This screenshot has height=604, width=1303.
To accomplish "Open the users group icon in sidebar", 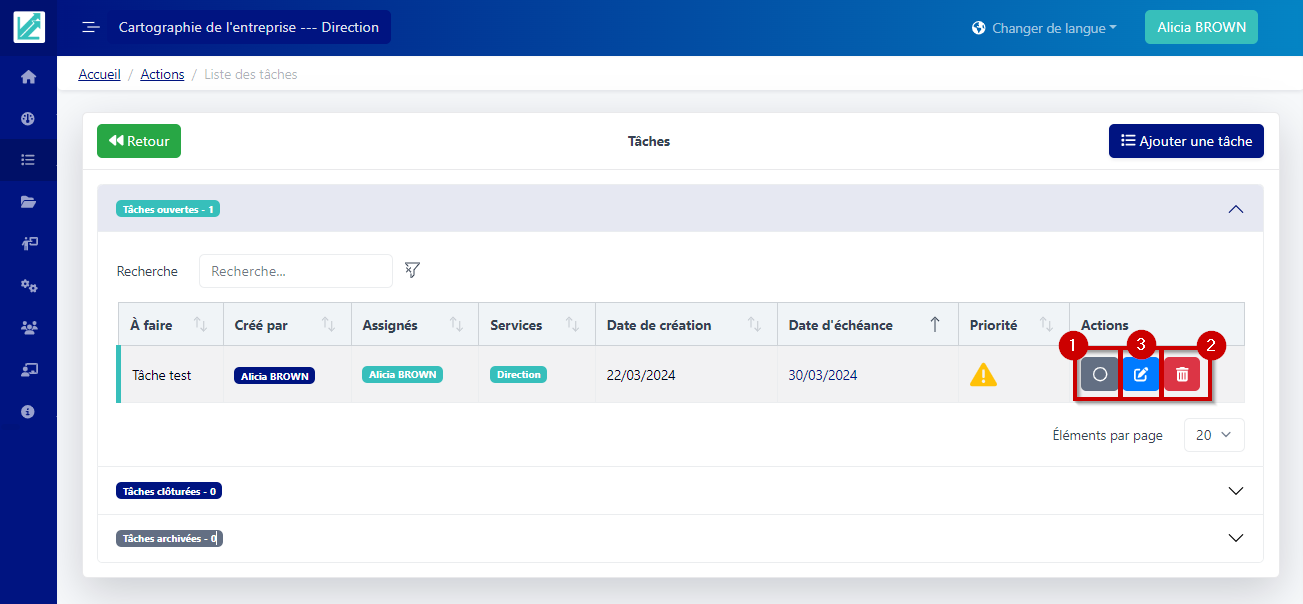I will click(28, 327).
